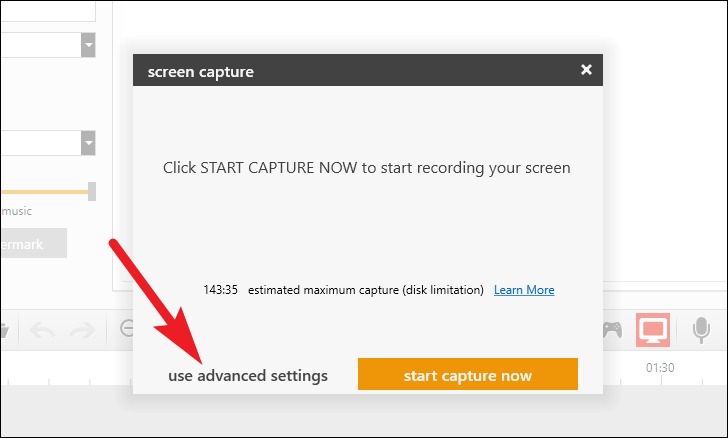Click the 01:30 marker on timeline
Image resolution: width=728 pixels, height=438 pixels.
(660, 367)
